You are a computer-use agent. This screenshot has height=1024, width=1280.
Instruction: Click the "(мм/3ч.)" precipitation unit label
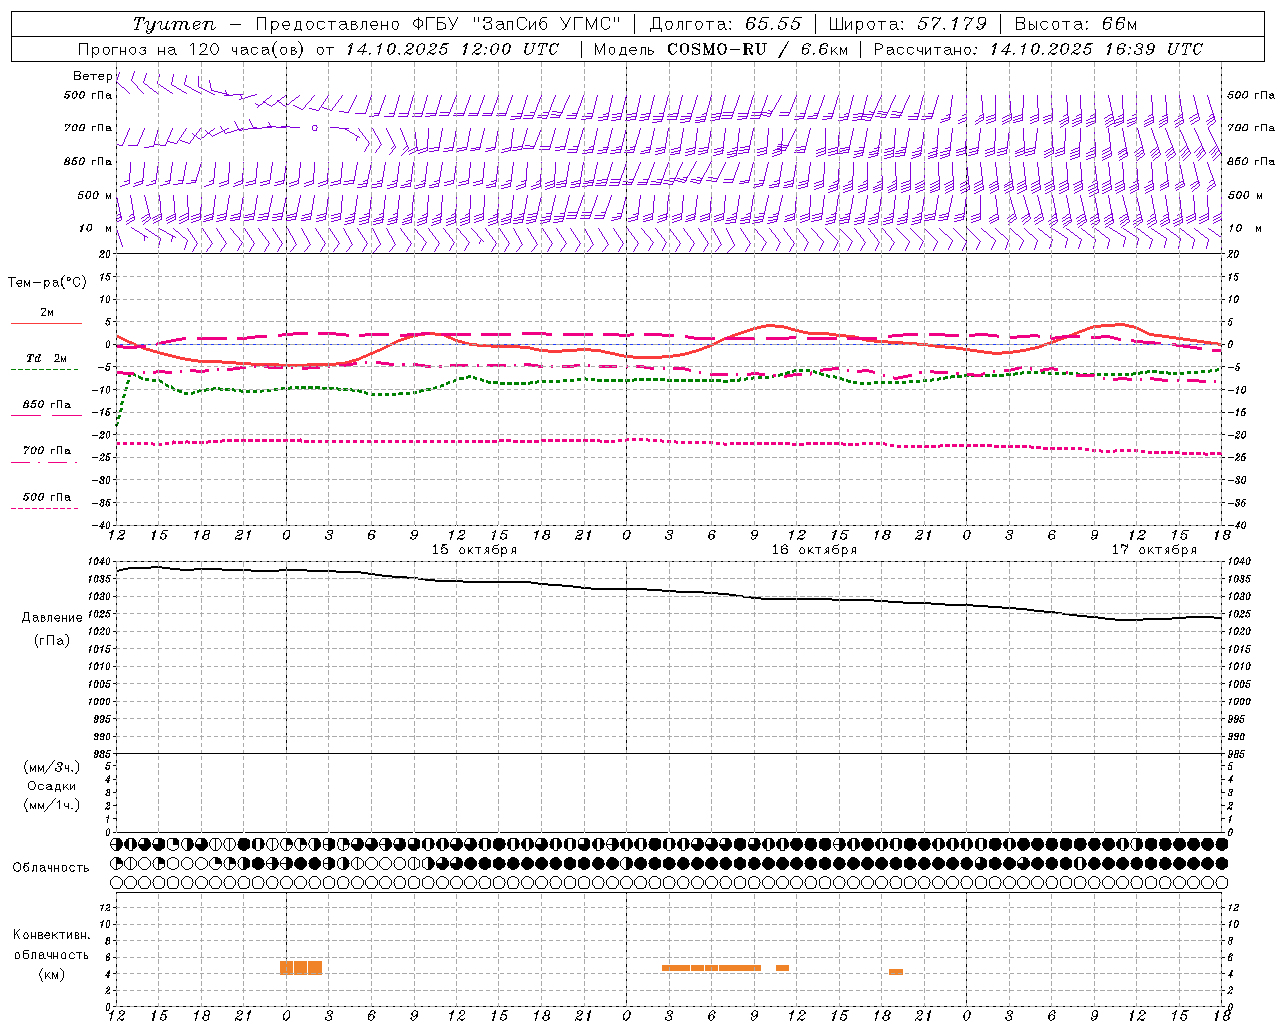pyautogui.click(x=52, y=767)
